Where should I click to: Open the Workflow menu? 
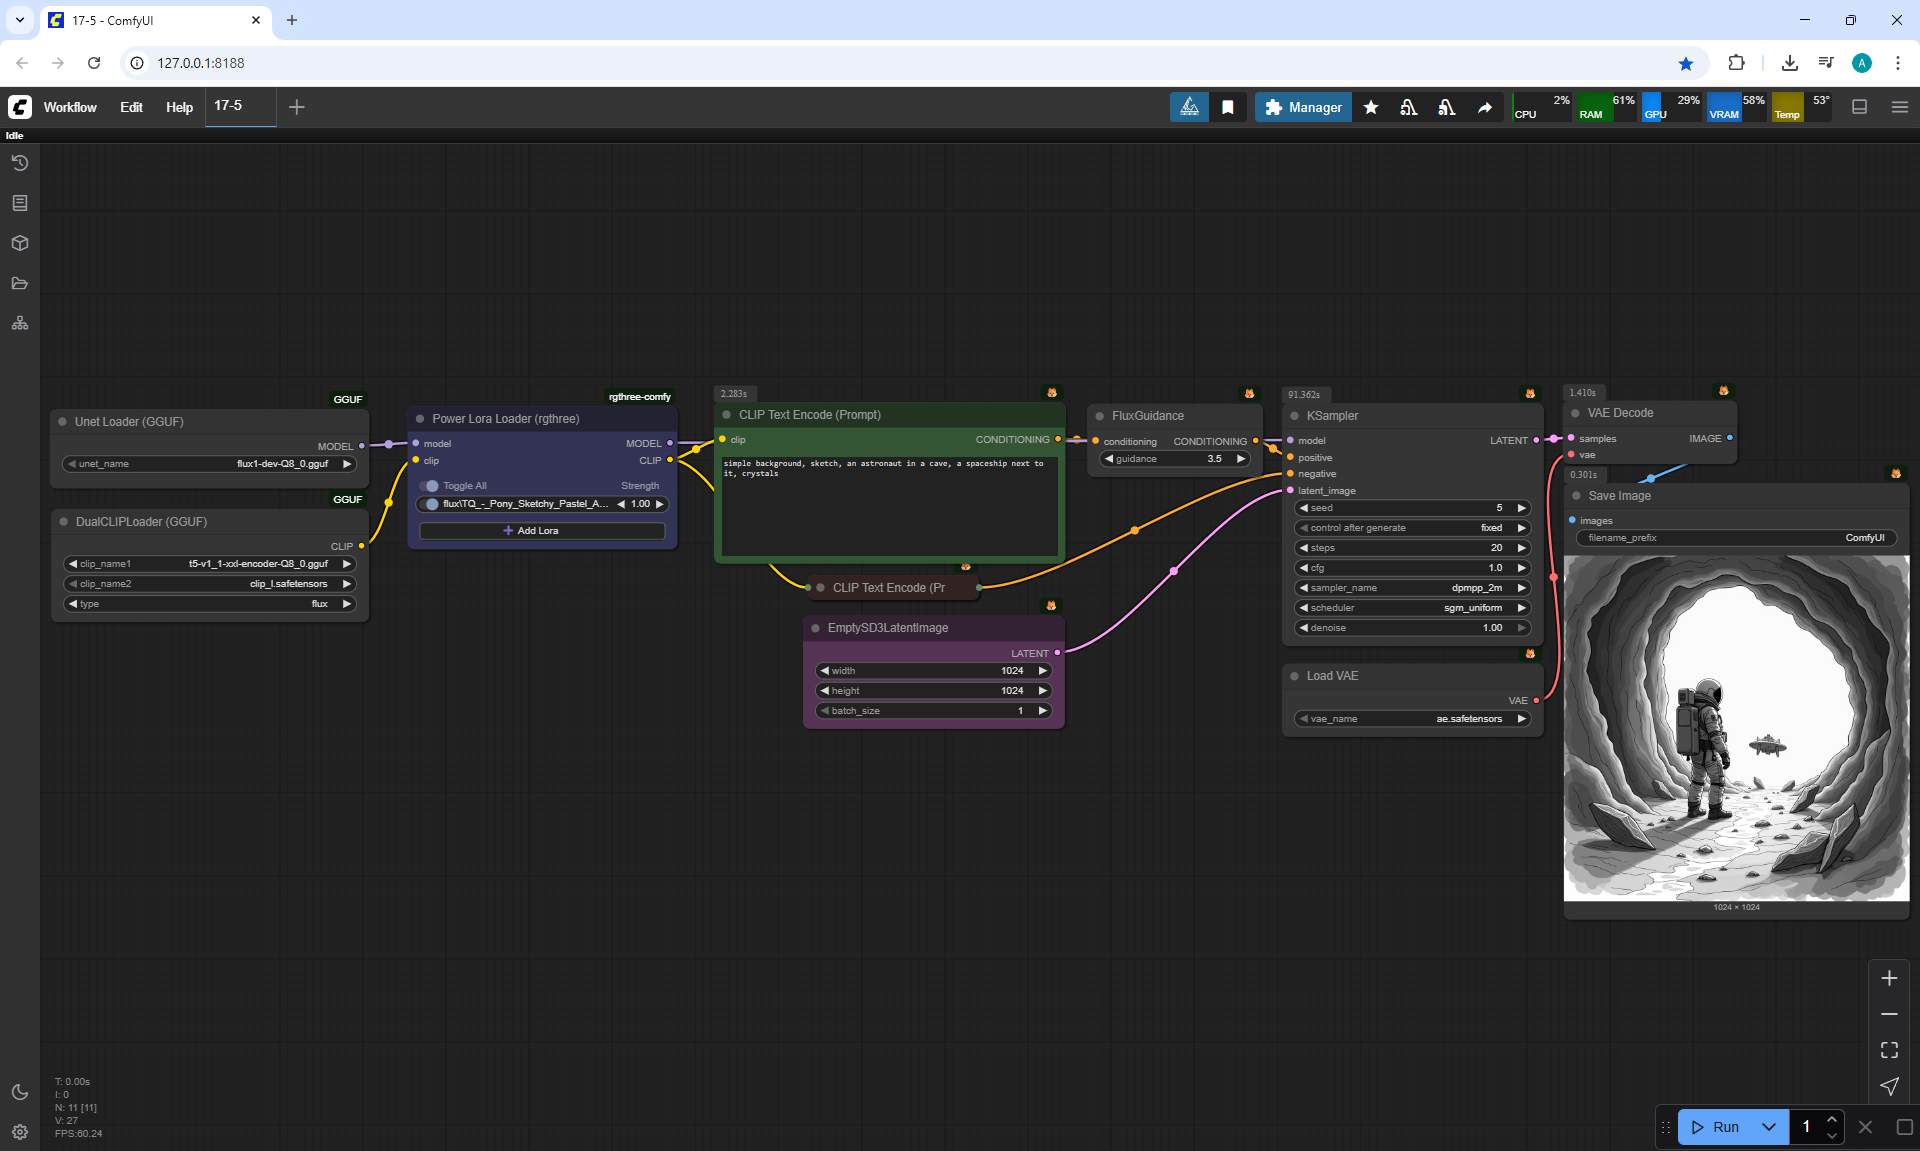pos(70,107)
